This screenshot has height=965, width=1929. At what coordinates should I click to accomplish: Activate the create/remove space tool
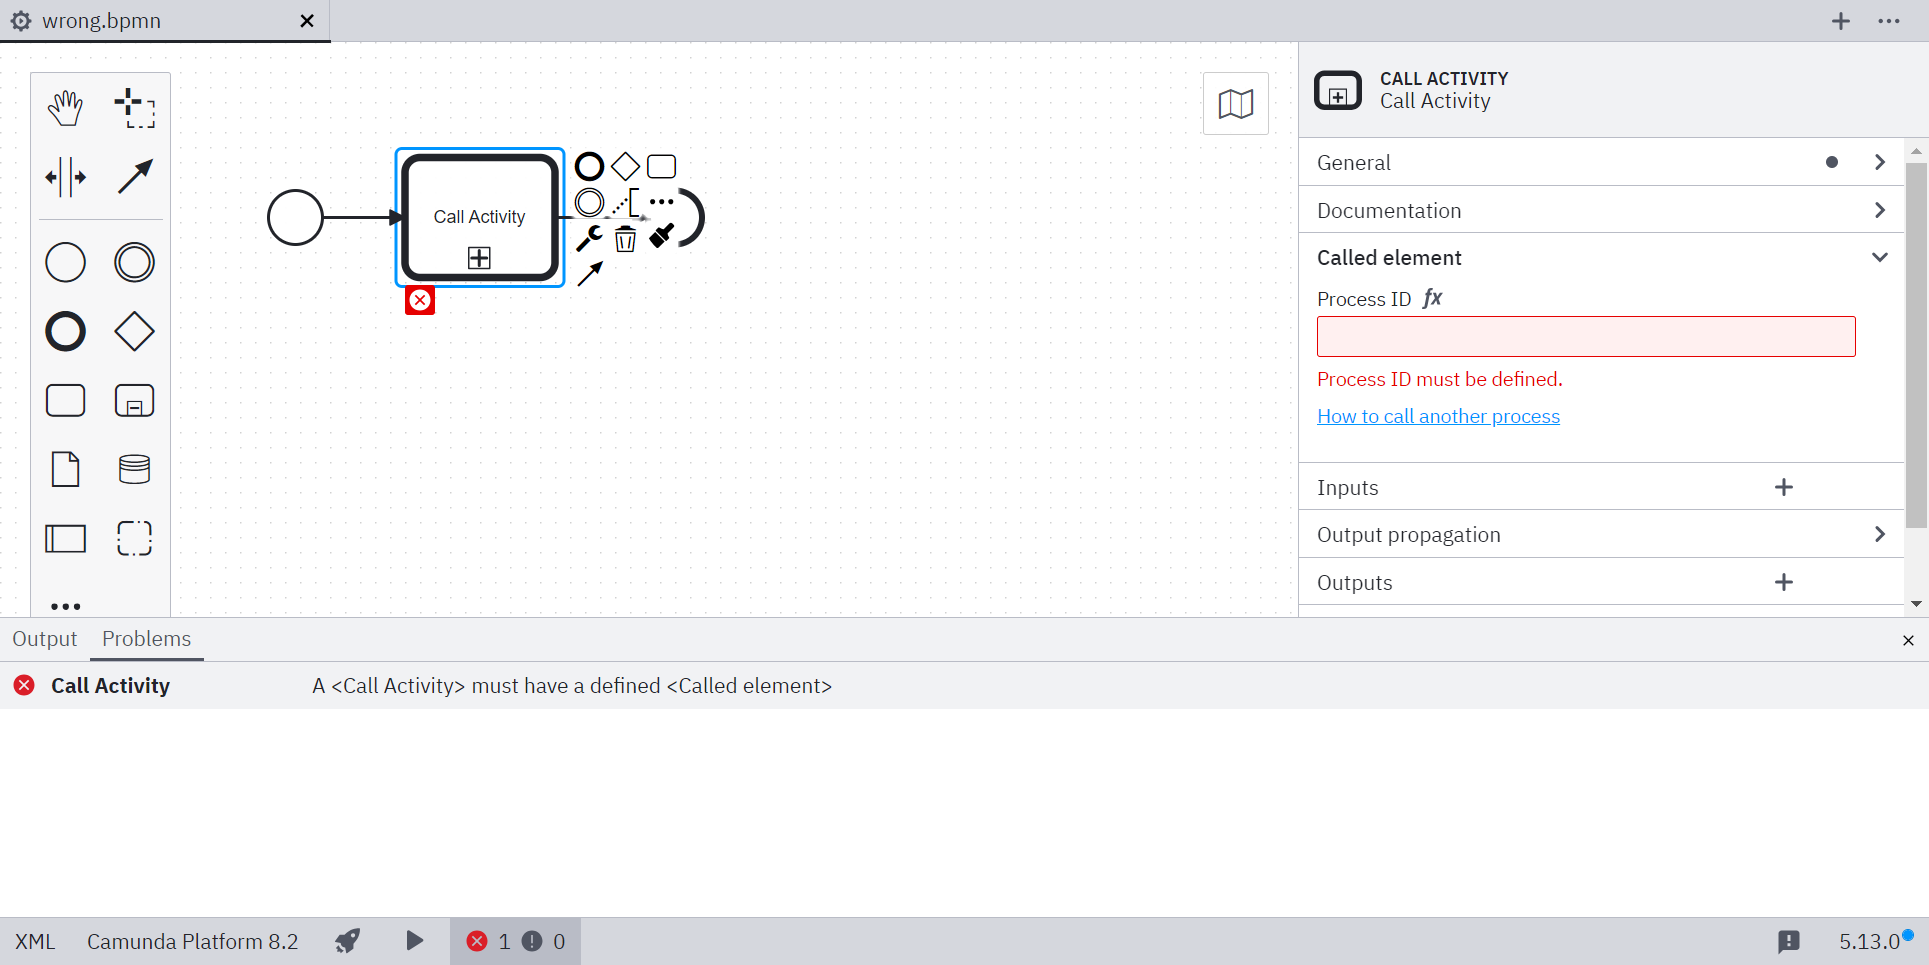pyautogui.click(x=66, y=177)
